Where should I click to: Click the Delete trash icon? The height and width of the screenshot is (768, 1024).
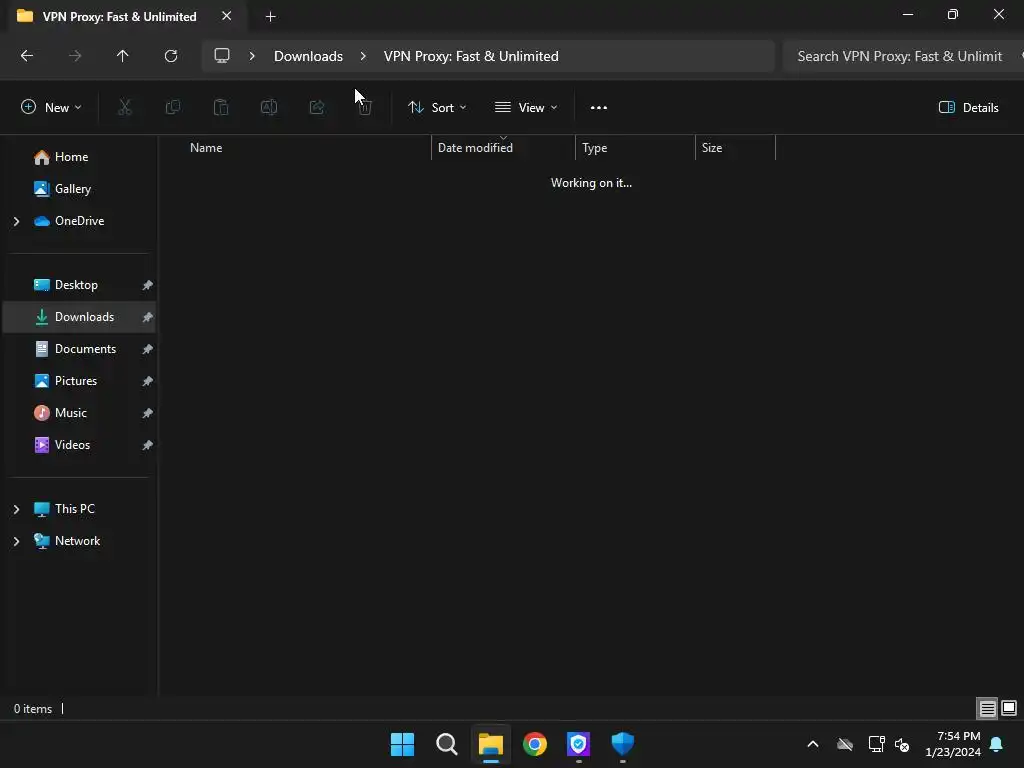pos(365,107)
